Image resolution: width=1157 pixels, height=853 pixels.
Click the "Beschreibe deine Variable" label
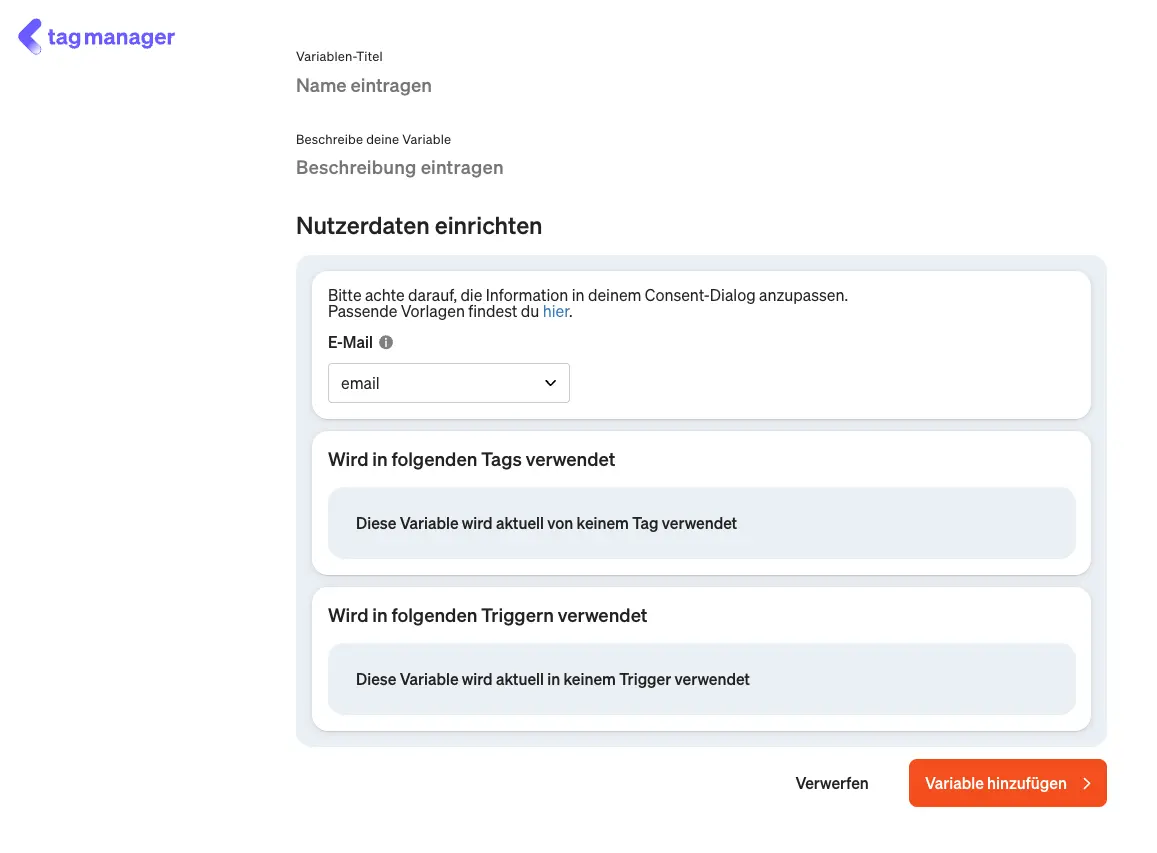[373, 139]
